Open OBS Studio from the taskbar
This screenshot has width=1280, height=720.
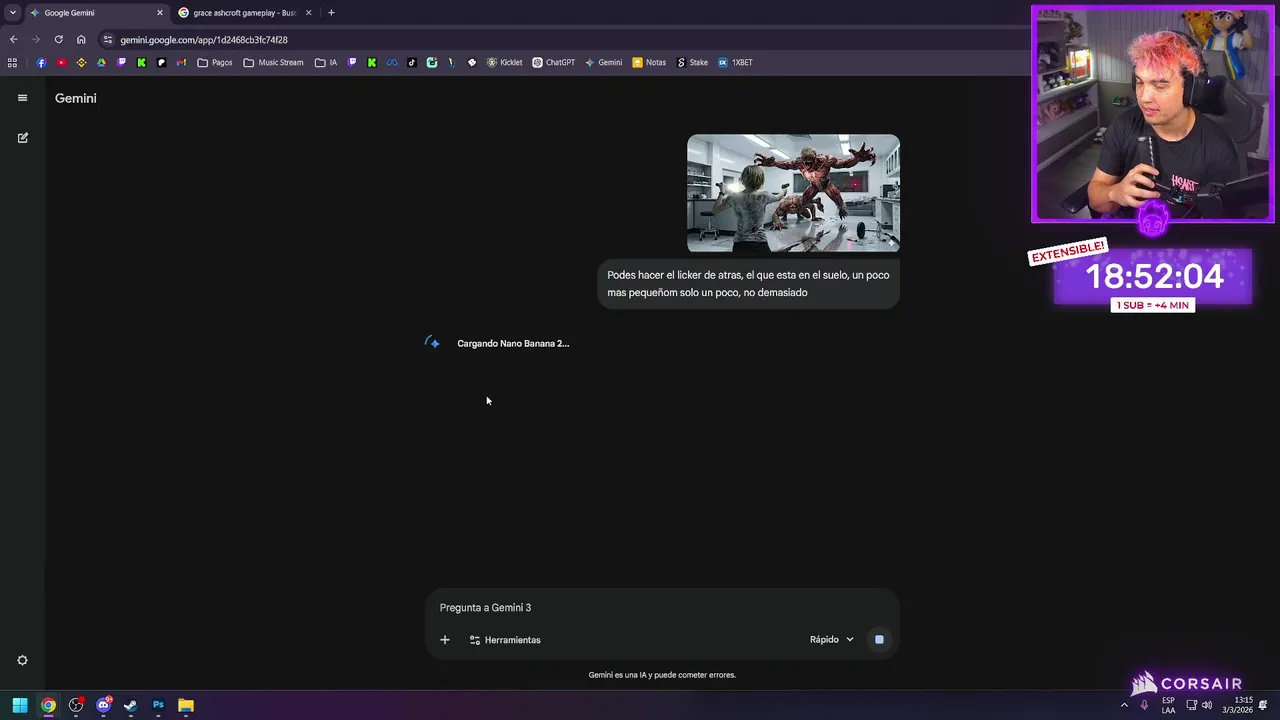[76, 705]
